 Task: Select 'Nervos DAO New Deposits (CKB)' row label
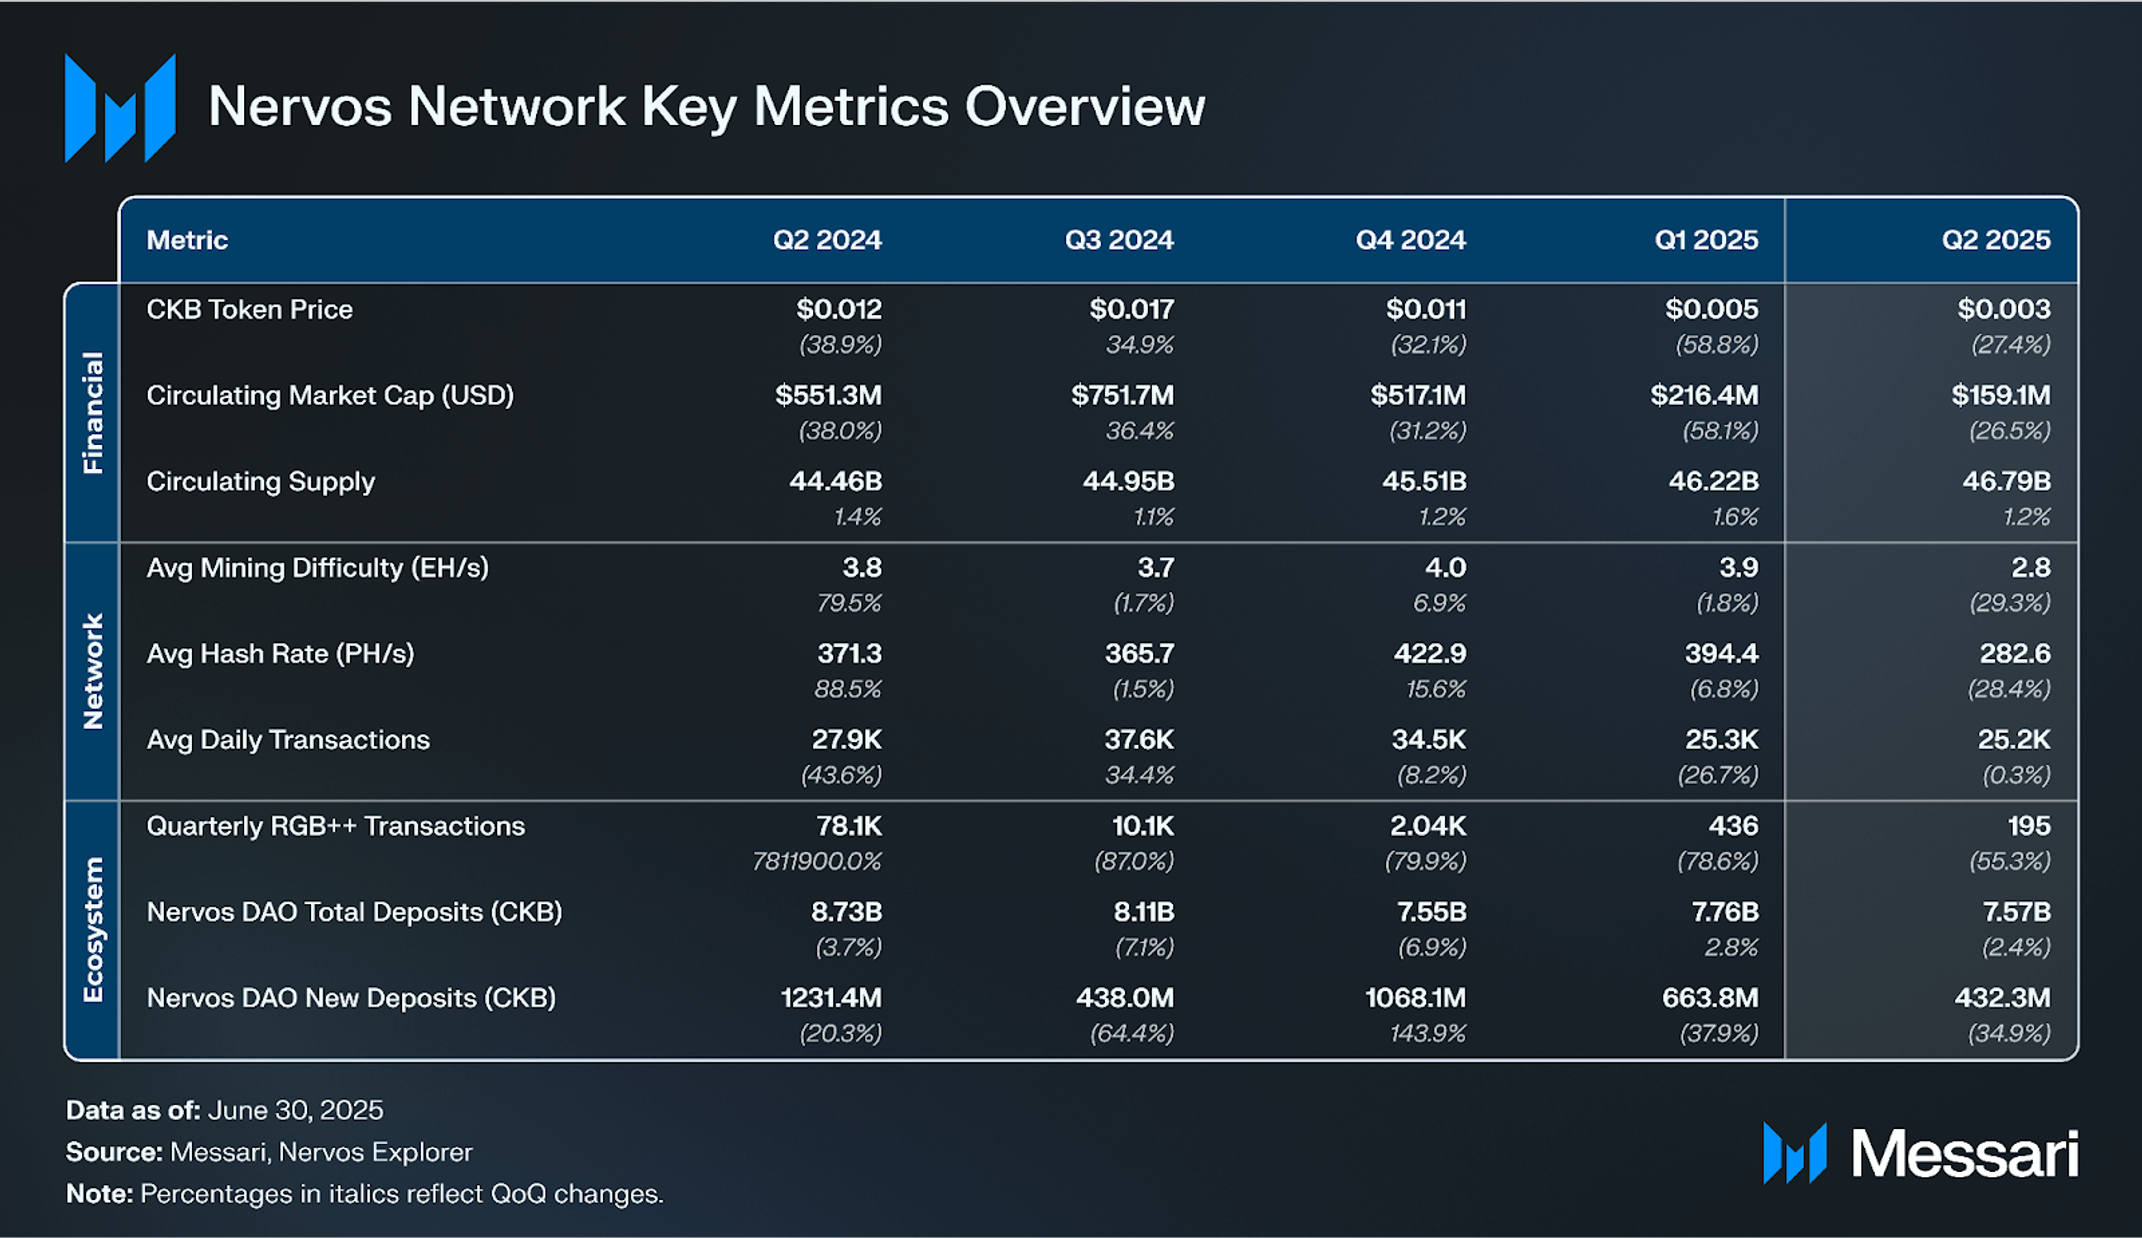point(351,998)
